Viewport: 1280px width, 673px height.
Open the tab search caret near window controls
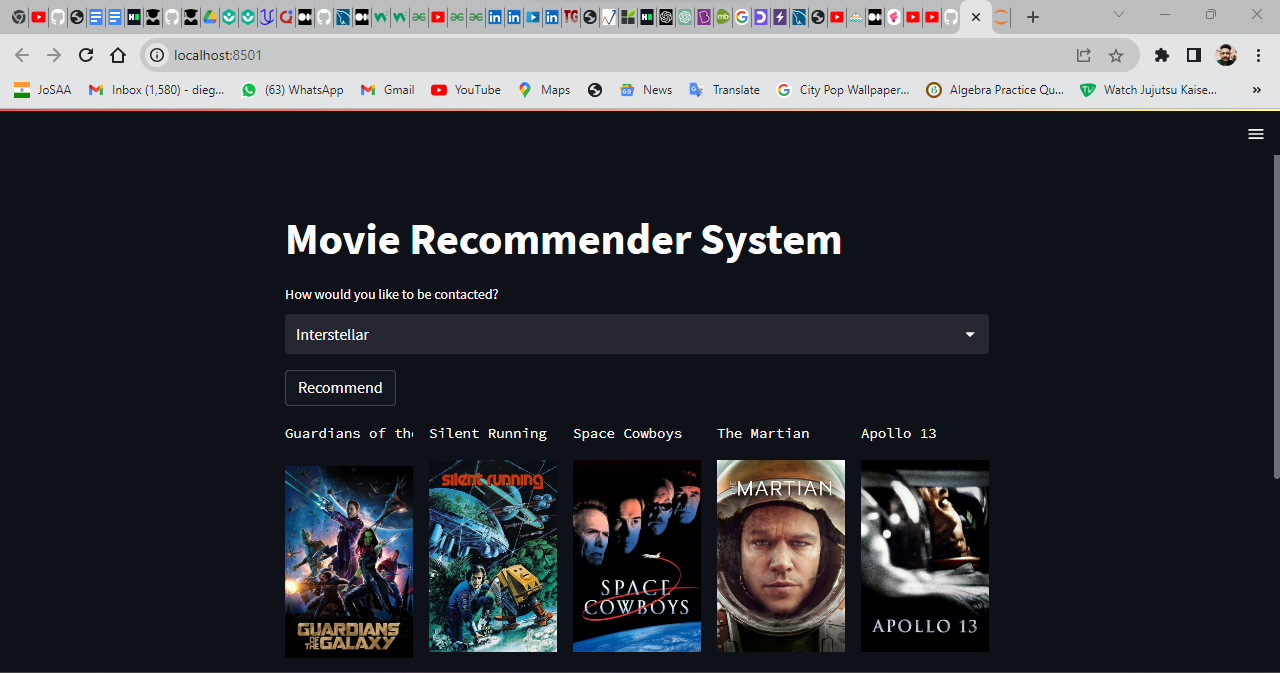click(1119, 15)
